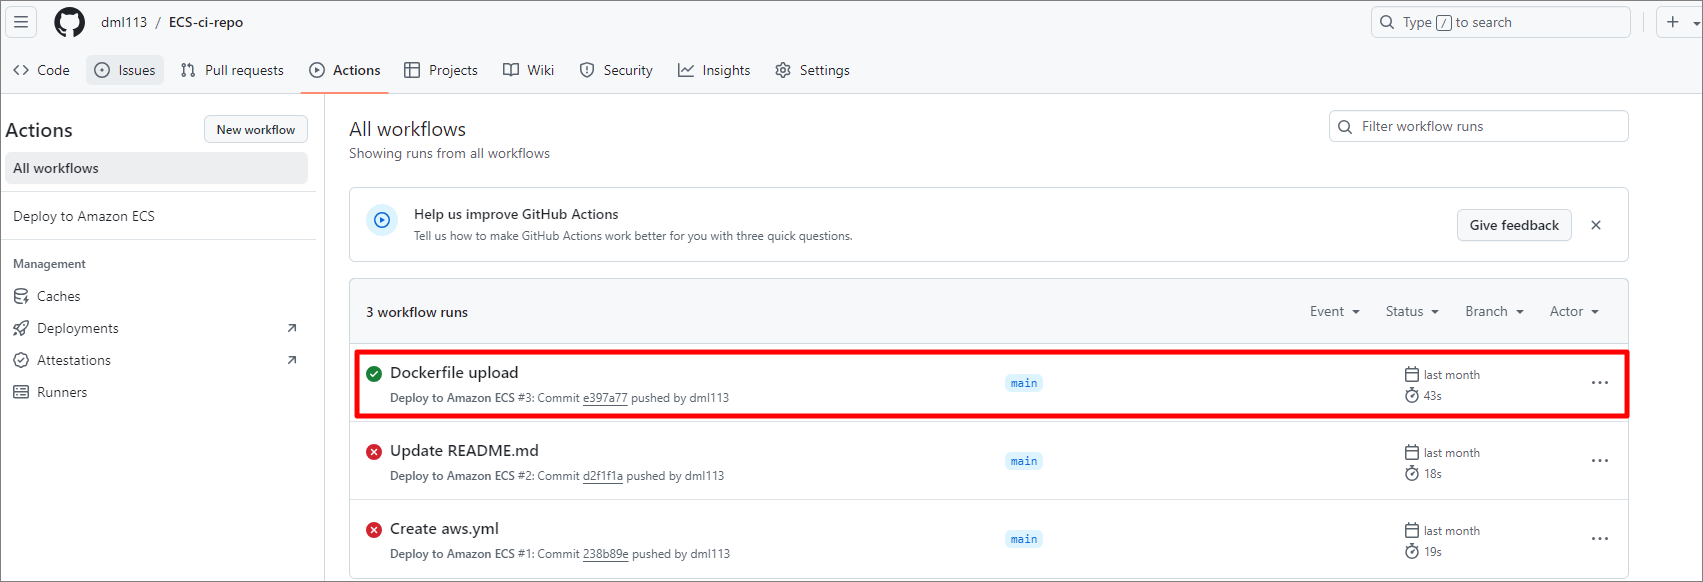
Task: Click main branch label on Dockerfile upload row
Action: [1024, 383]
